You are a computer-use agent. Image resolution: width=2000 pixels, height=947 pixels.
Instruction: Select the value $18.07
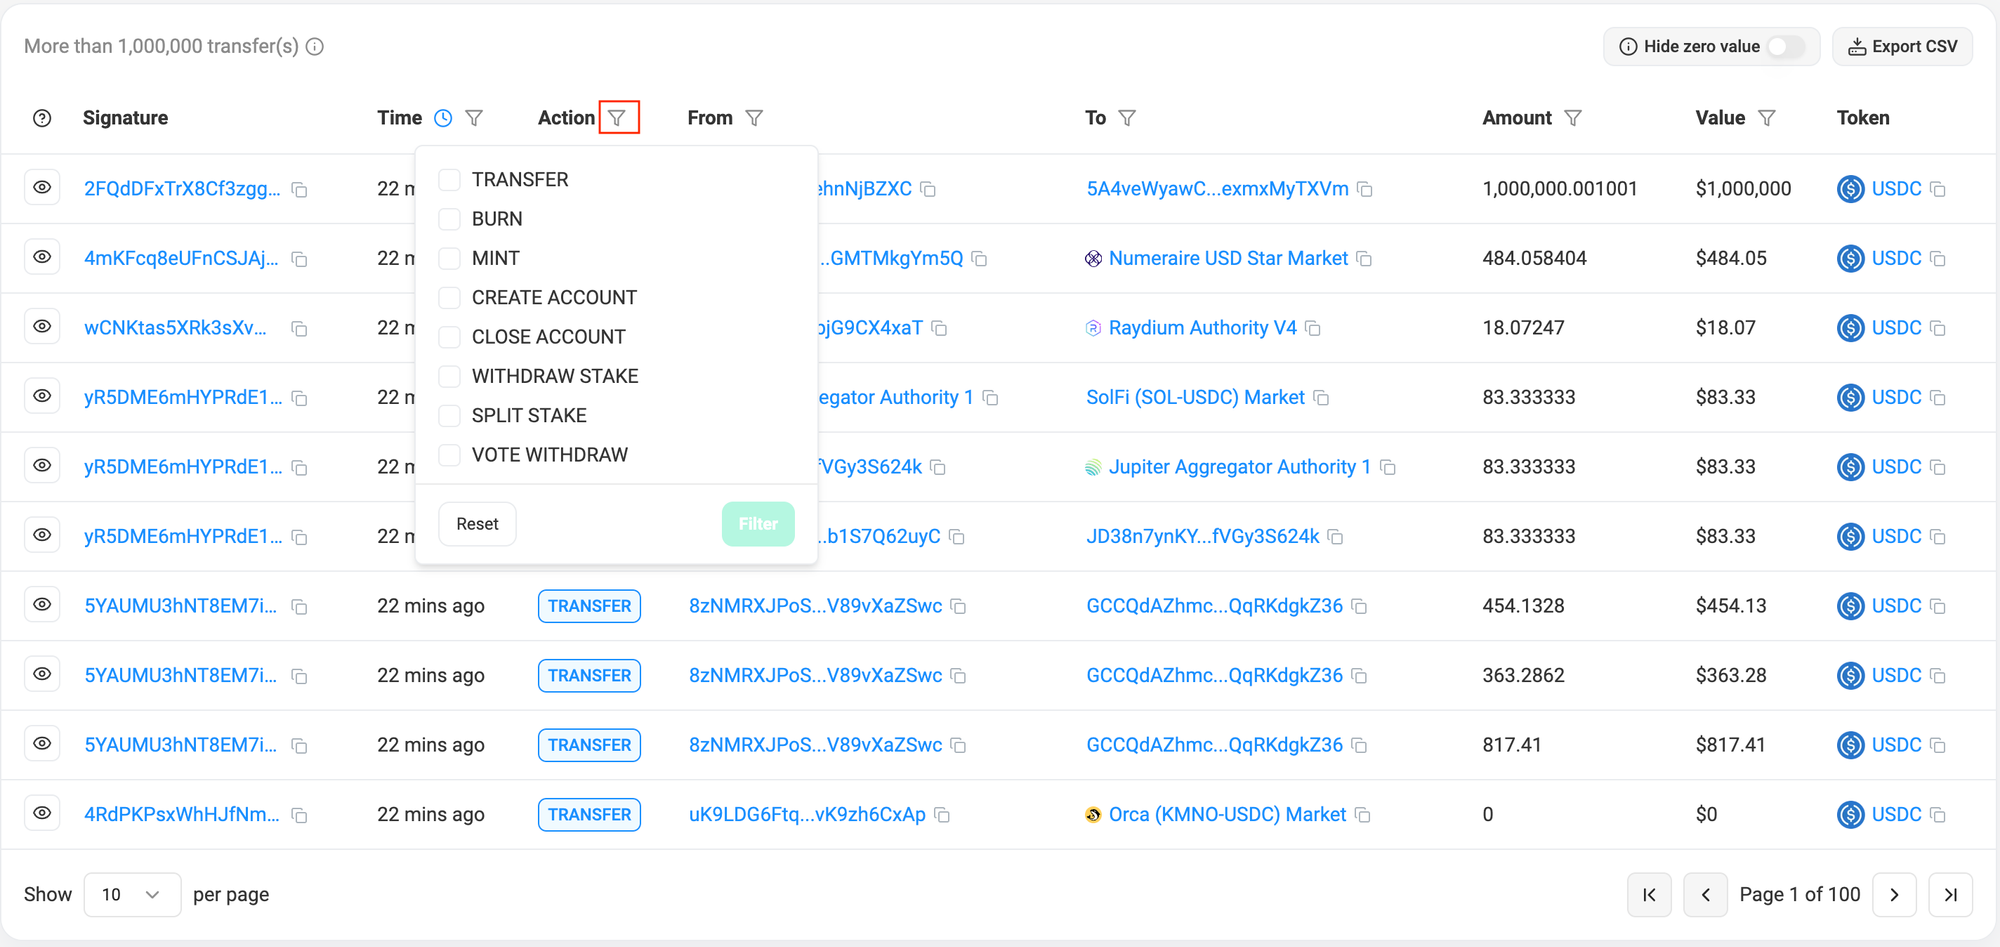tap(1725, 328)
